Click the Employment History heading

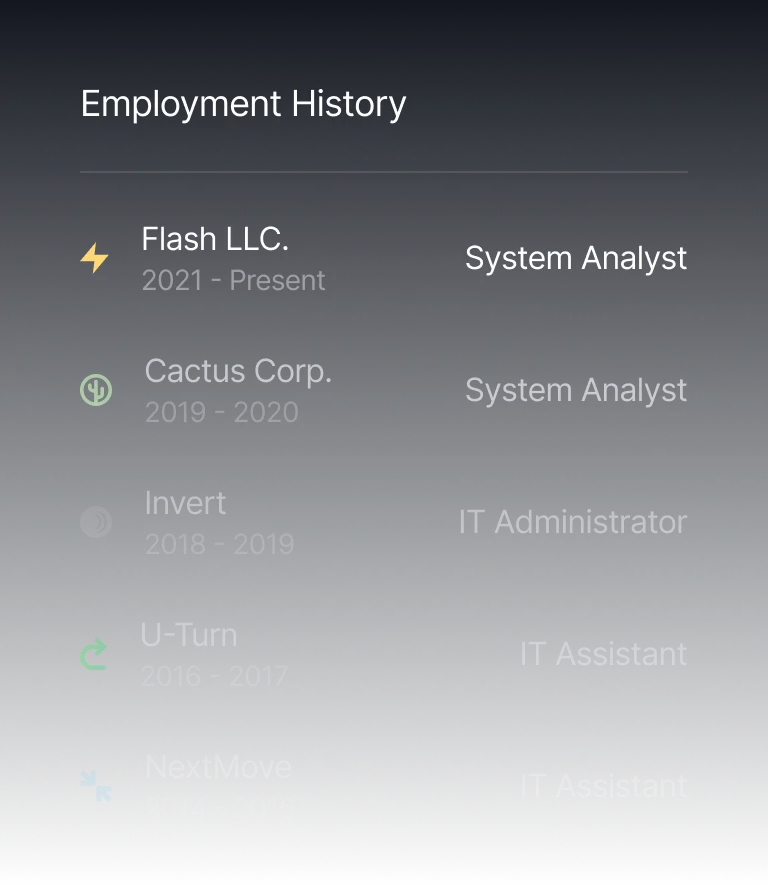click(x=243, y=104)
